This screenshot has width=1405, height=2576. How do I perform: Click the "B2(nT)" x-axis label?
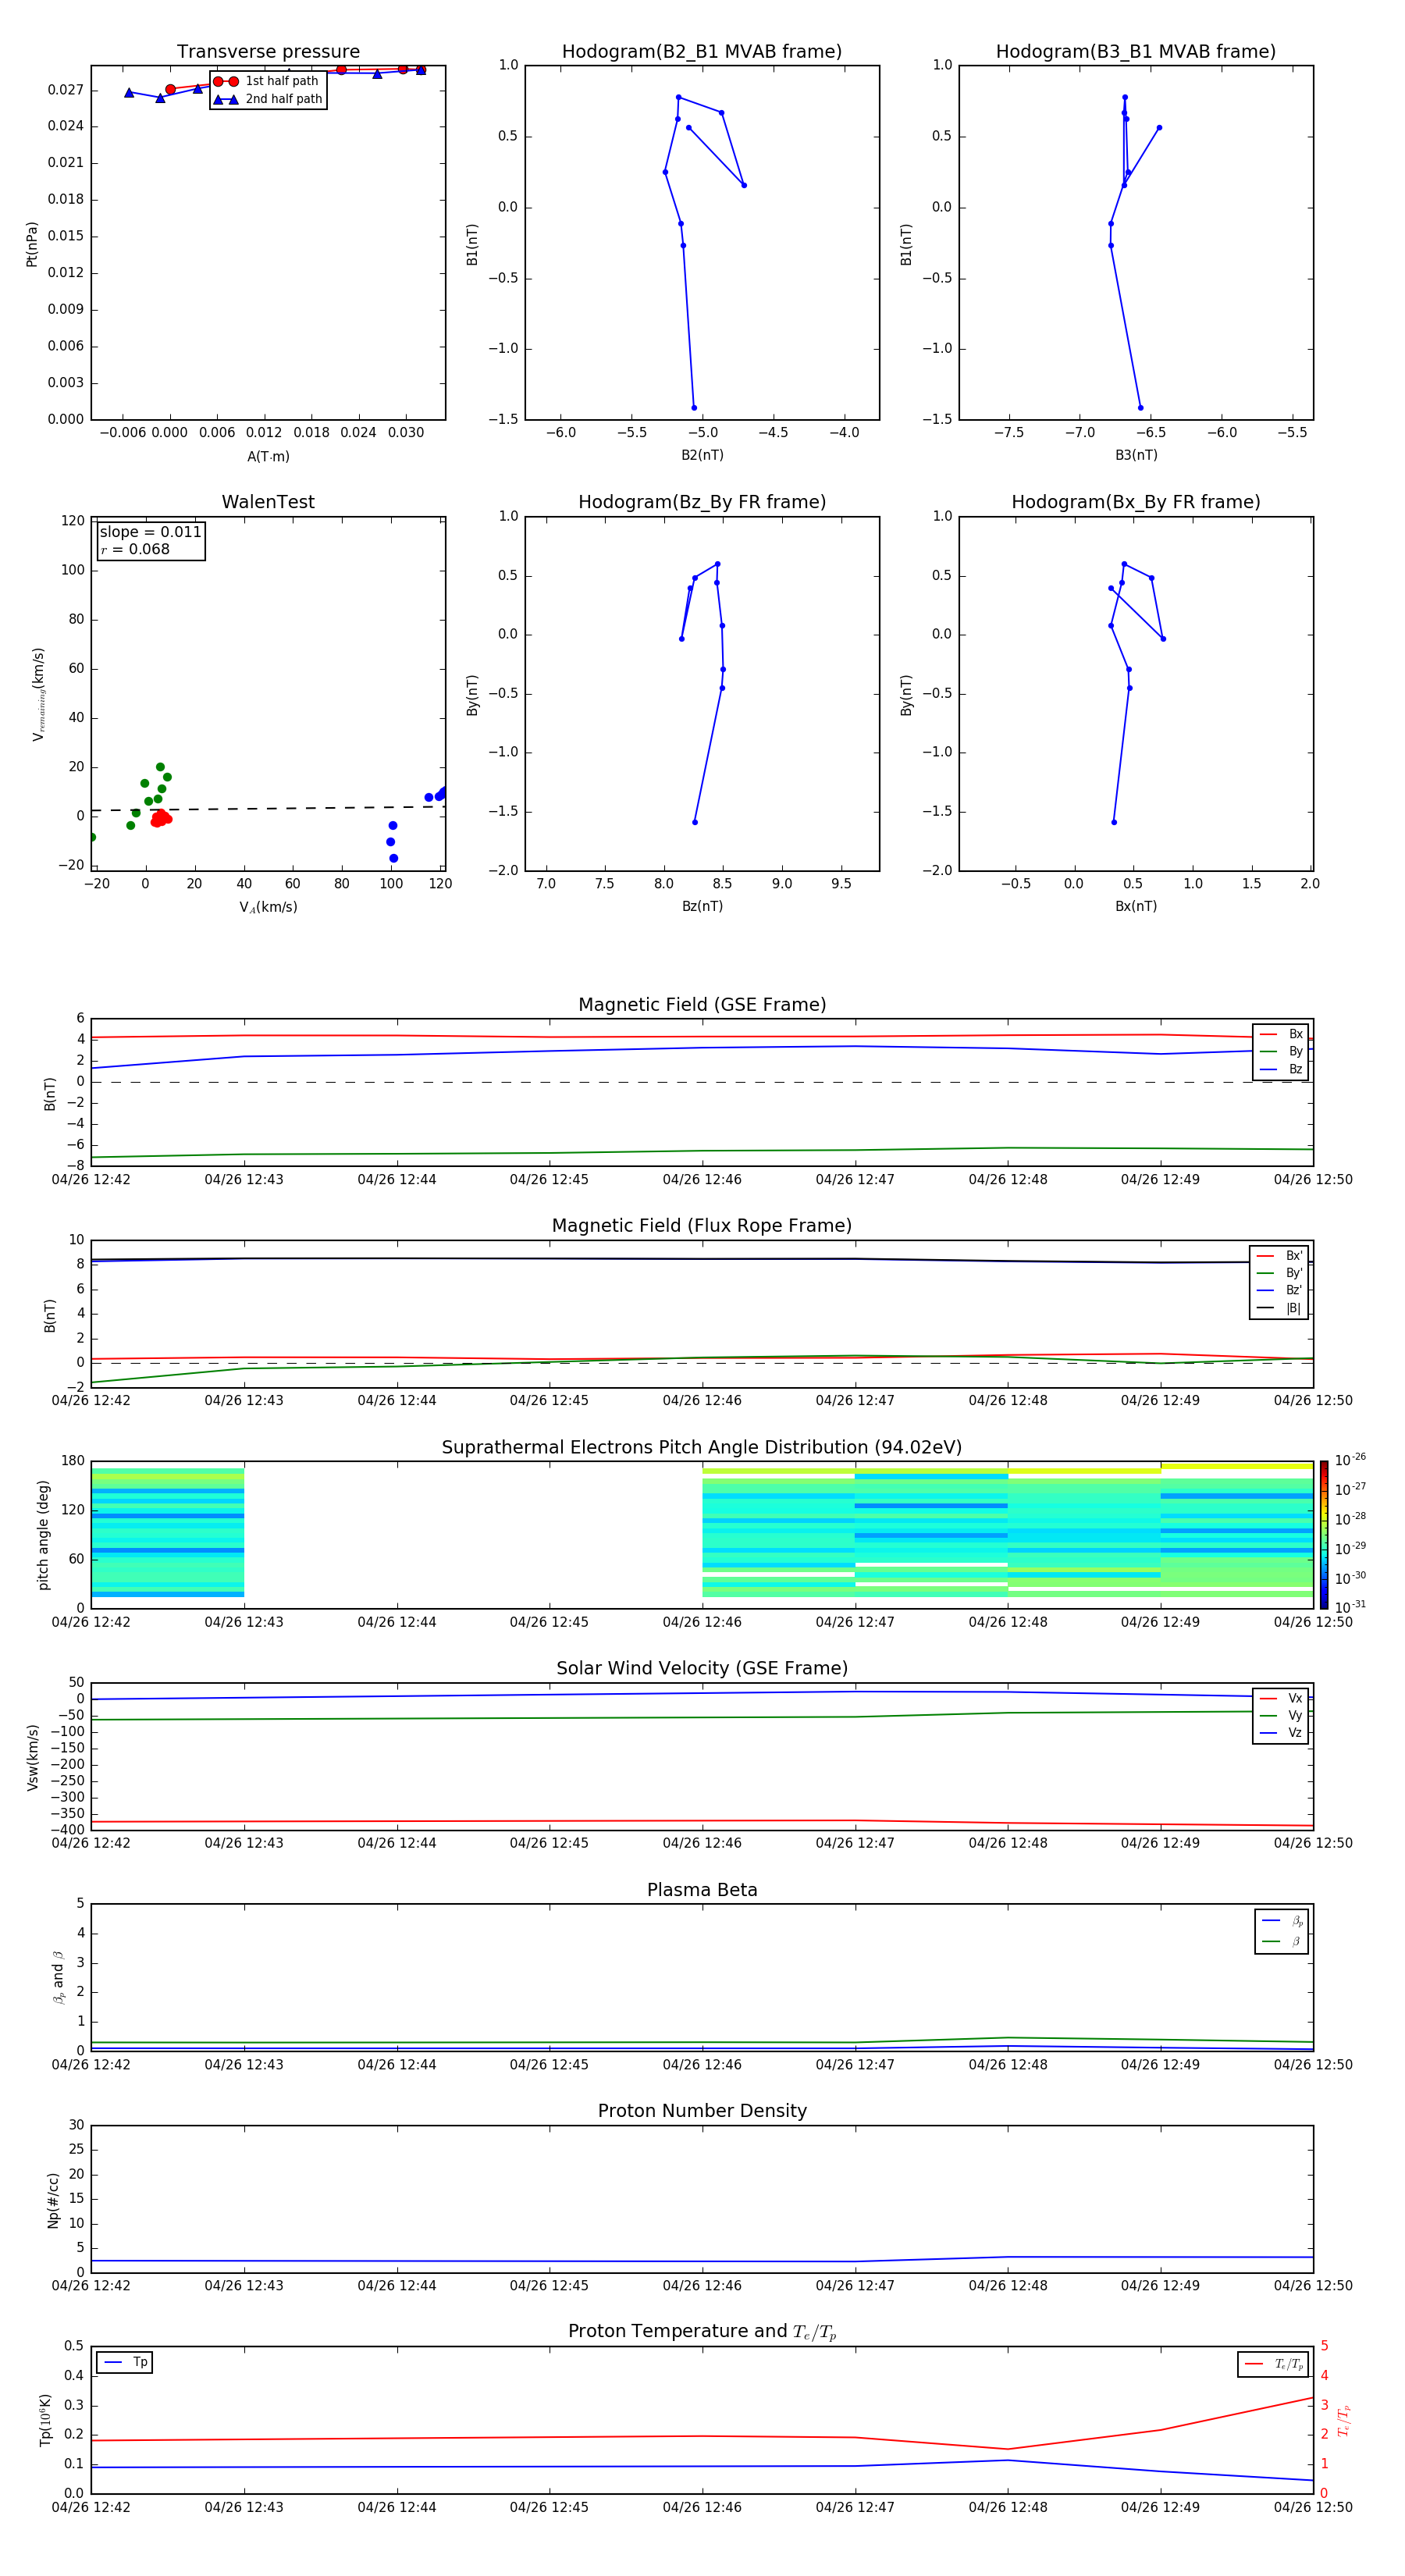click(702, 455)
